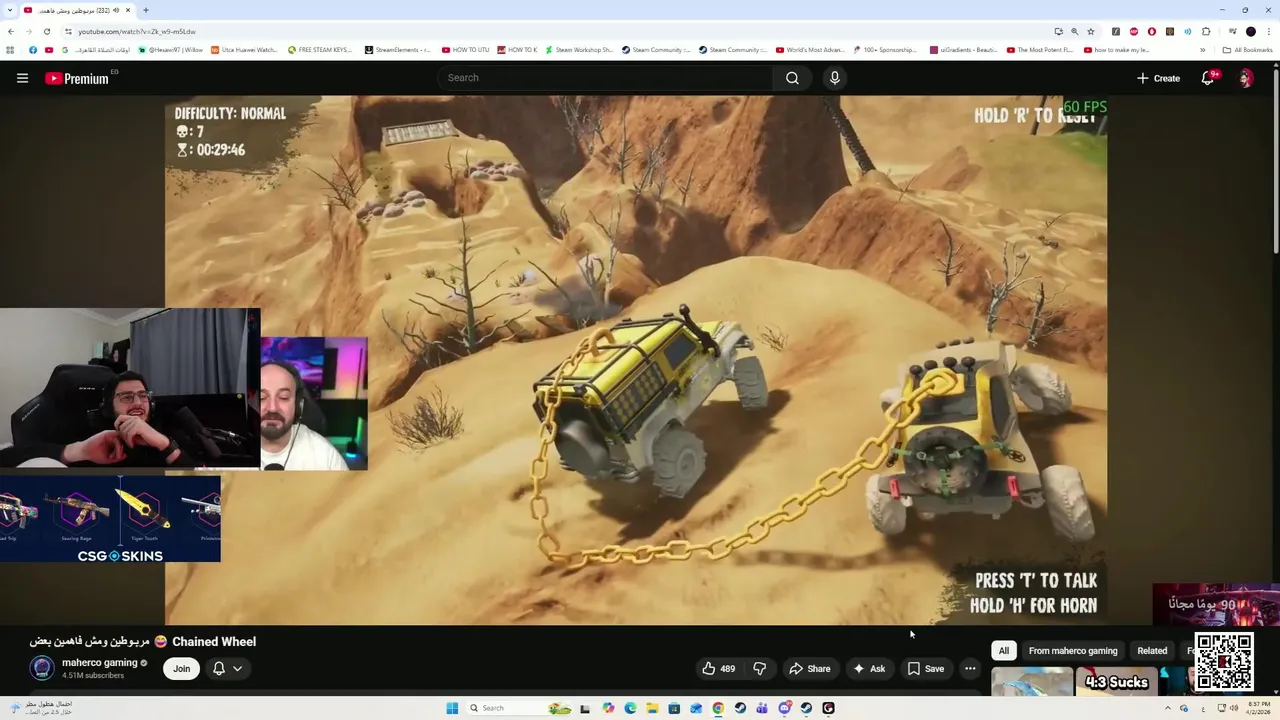Screen dimensions: 1280x720
Task: Open Microsoft Edge from taskbar
Action: coord(630,708)
